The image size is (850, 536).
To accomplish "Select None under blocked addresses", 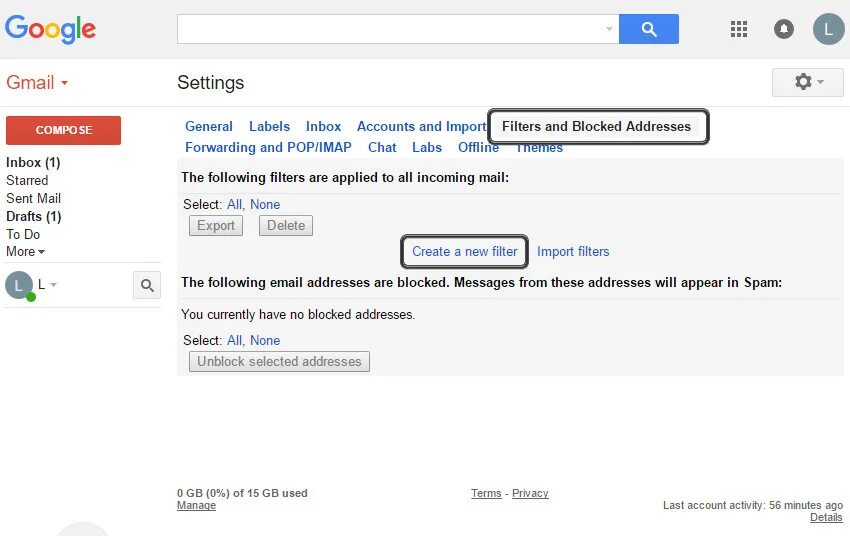I will pos(265,340).
